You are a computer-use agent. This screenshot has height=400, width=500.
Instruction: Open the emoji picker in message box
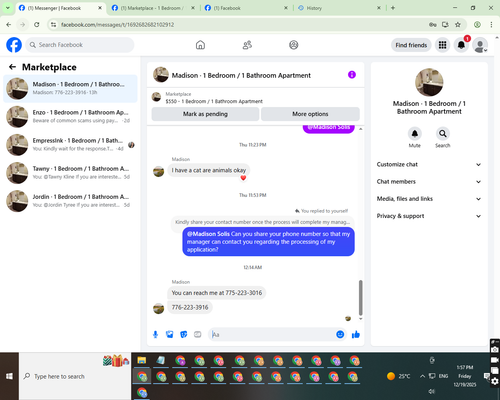tap(340, 334)
